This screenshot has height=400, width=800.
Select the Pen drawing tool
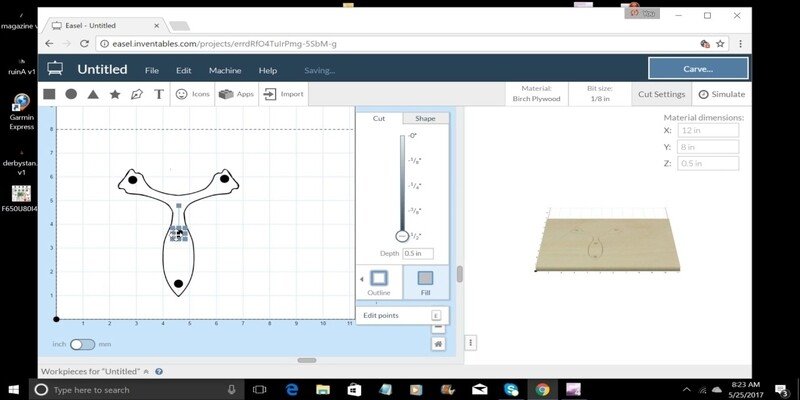click(137, 94)
